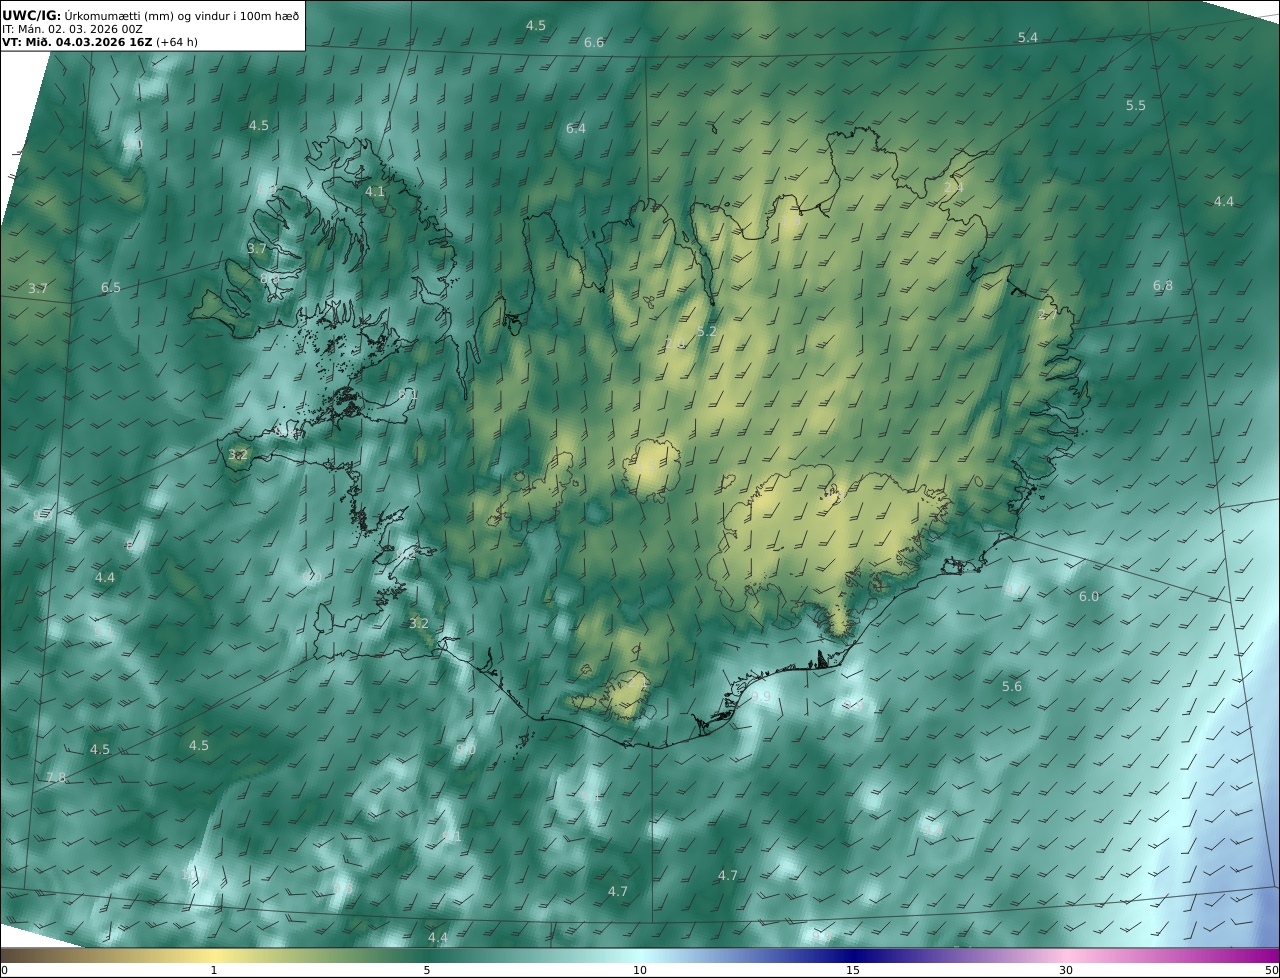
Task: Click the initial time 'IT: Mán. 02. 03. 2026 00Z'
Action: coord(72,29)
